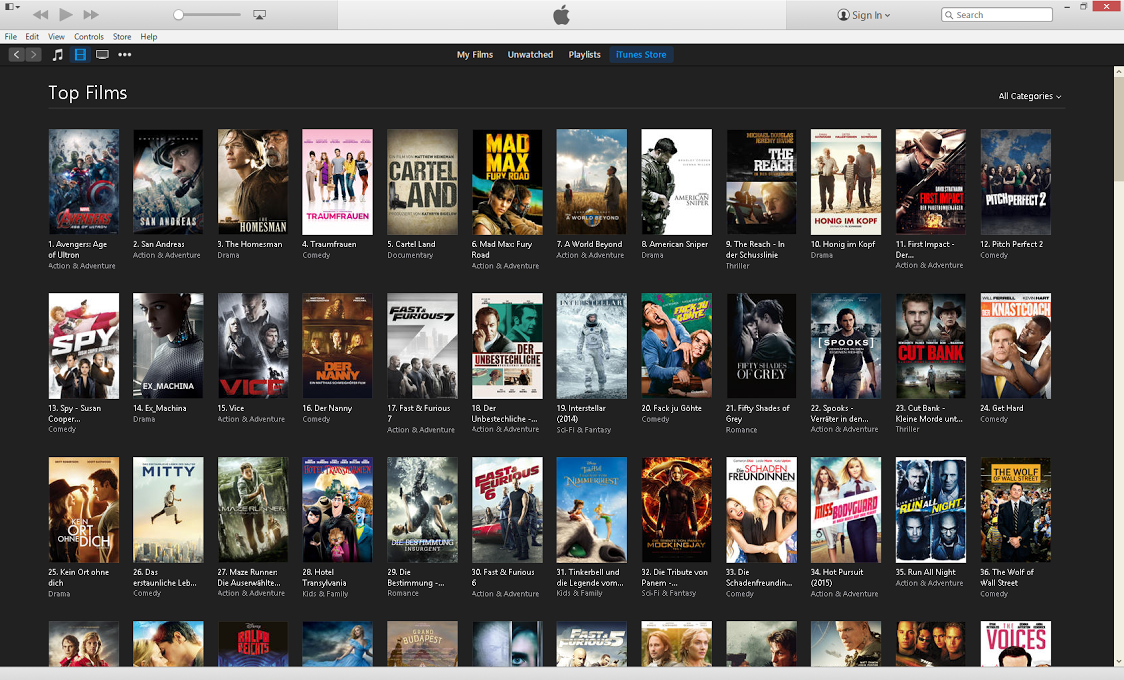Viewport: 1124px width, 680px height.
Task: Open the Cartel Land poster
Action: 422,182
